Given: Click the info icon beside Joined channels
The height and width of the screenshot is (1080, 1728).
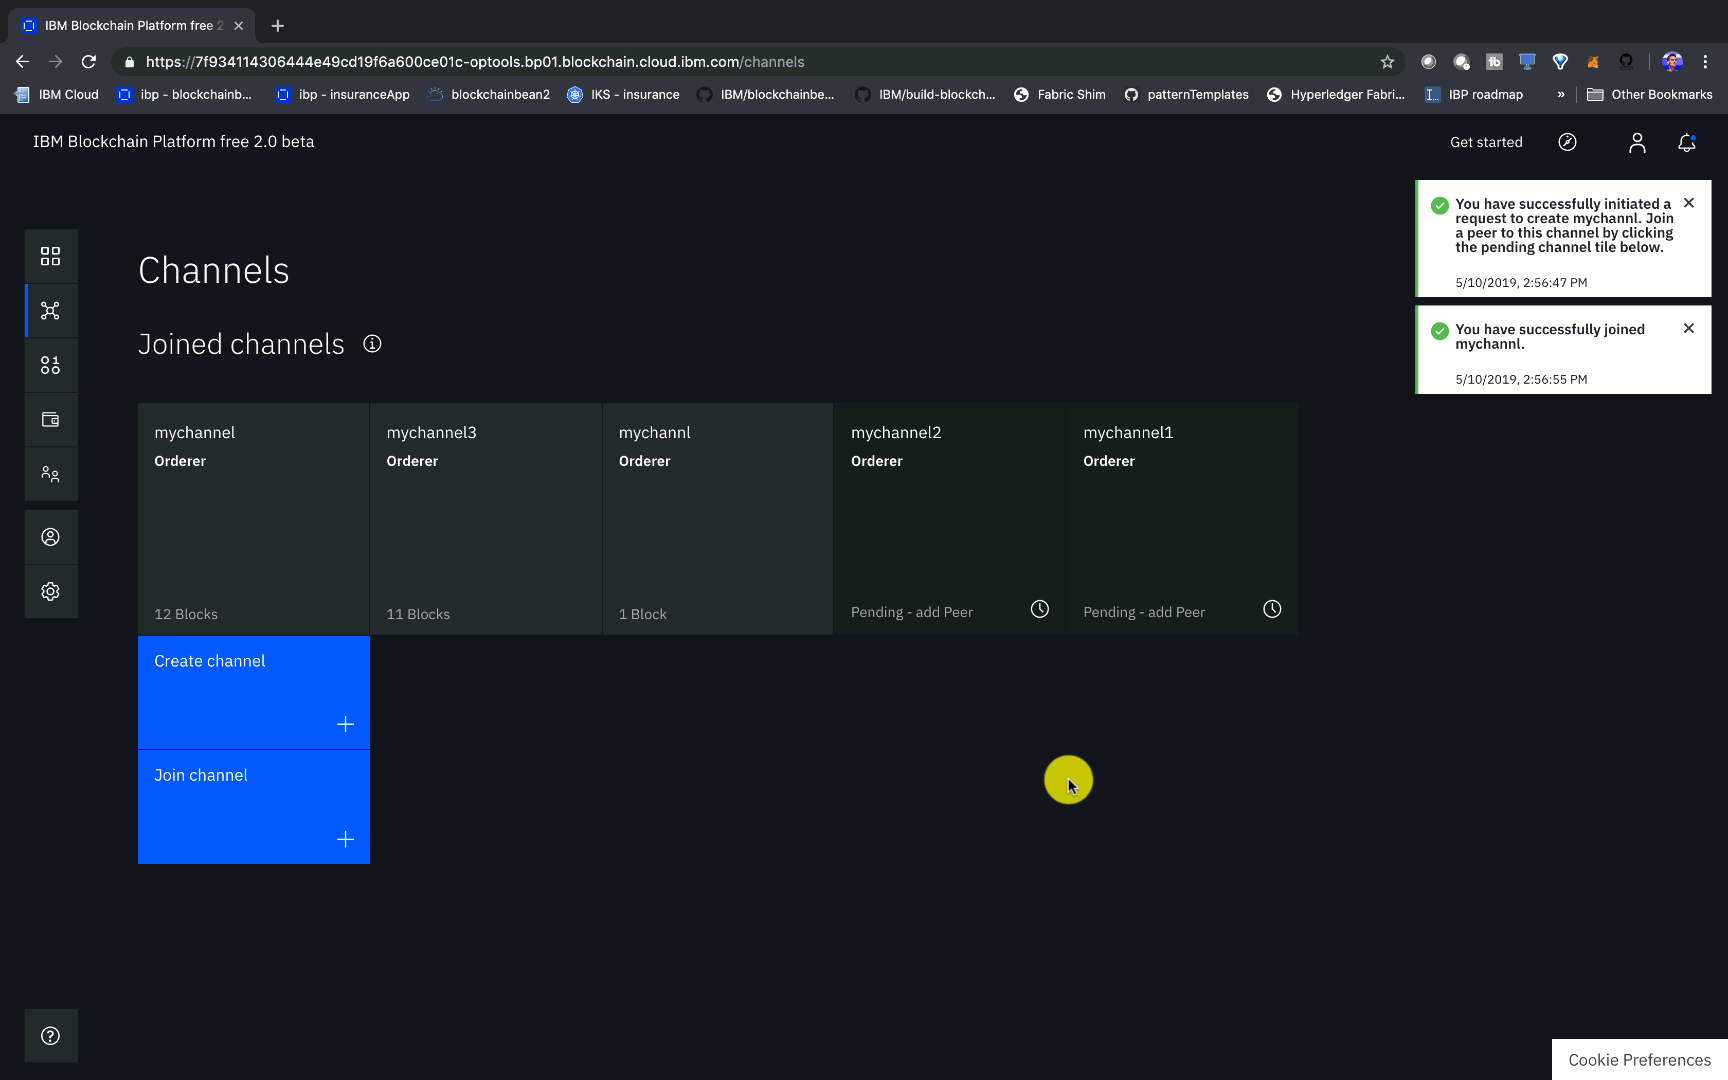Looking at the screenshot, I should tap(372, 344).
